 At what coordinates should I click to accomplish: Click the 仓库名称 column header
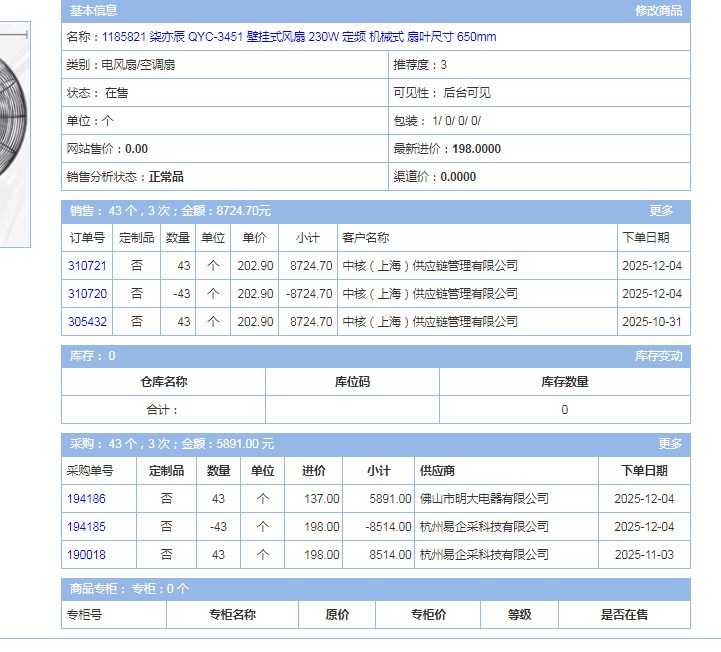coord(163,382)
